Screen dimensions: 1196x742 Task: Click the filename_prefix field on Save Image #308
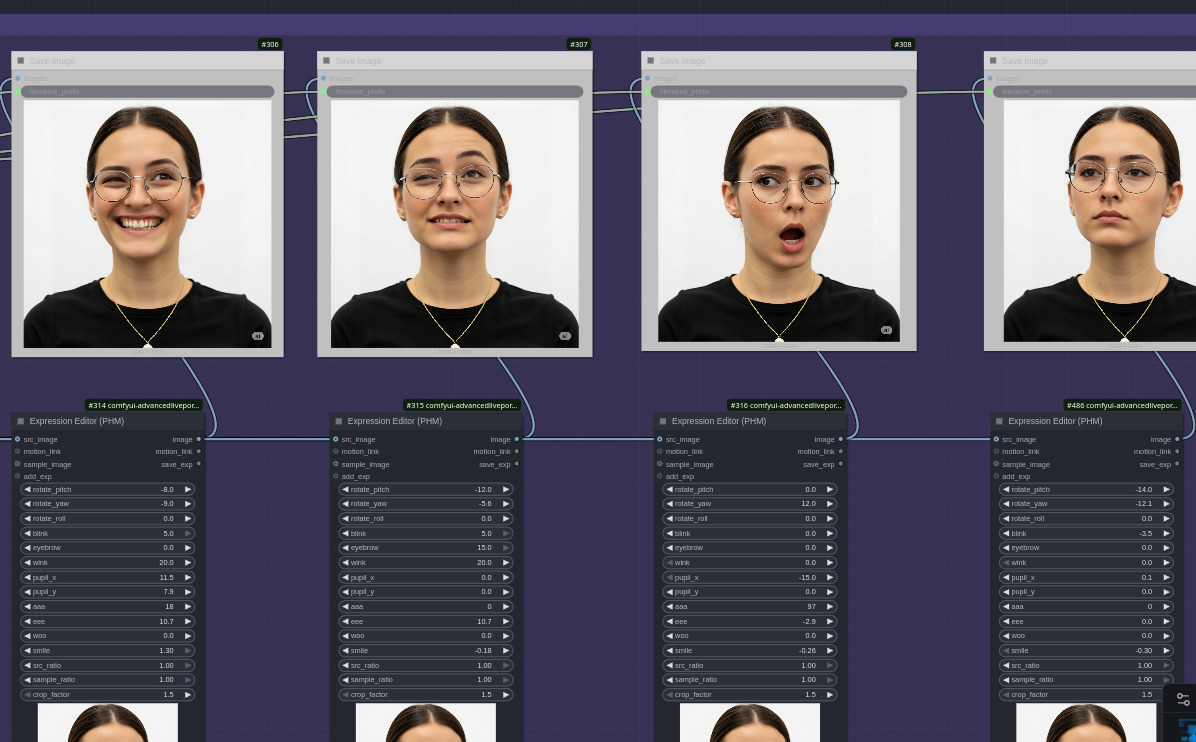pos(780,92)
